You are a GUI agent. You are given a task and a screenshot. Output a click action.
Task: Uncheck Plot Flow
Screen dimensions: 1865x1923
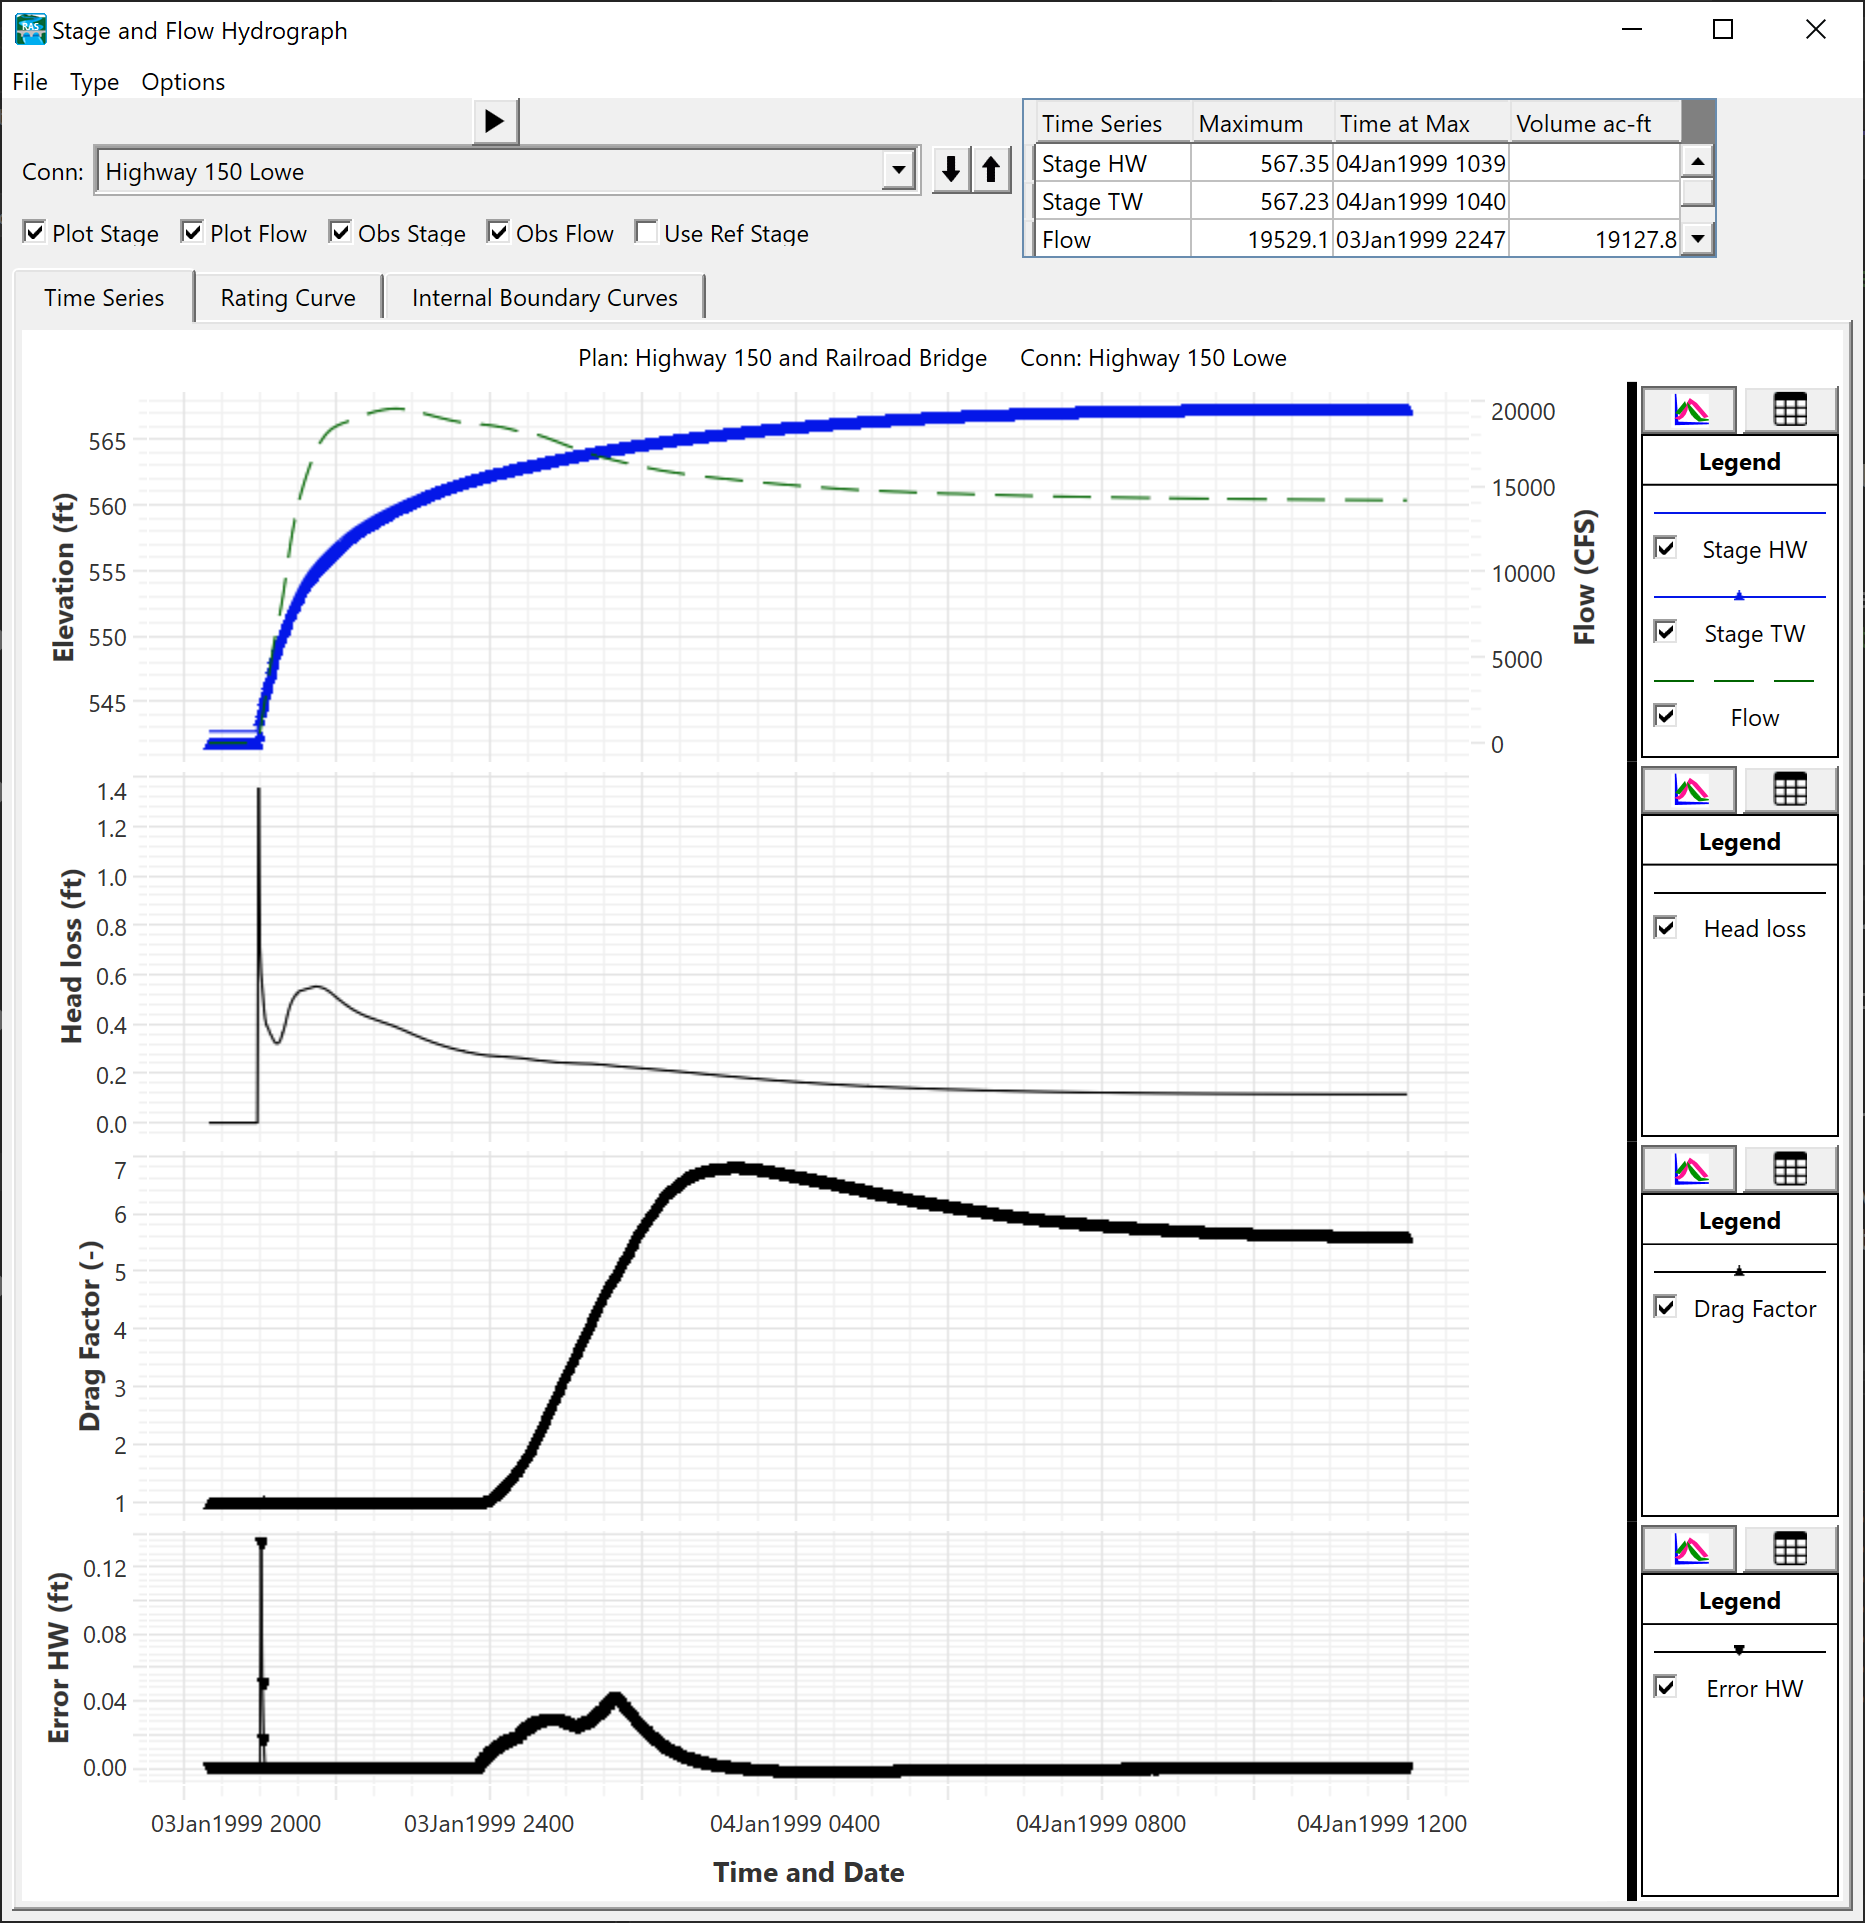(191, 231)
